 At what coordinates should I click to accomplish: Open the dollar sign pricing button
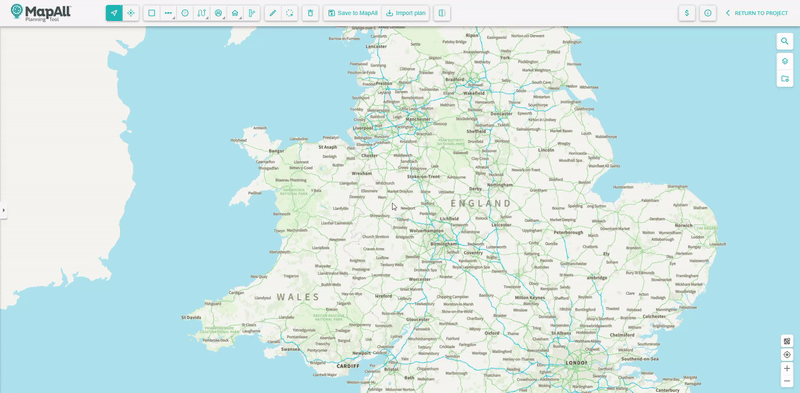click(687, 13)
